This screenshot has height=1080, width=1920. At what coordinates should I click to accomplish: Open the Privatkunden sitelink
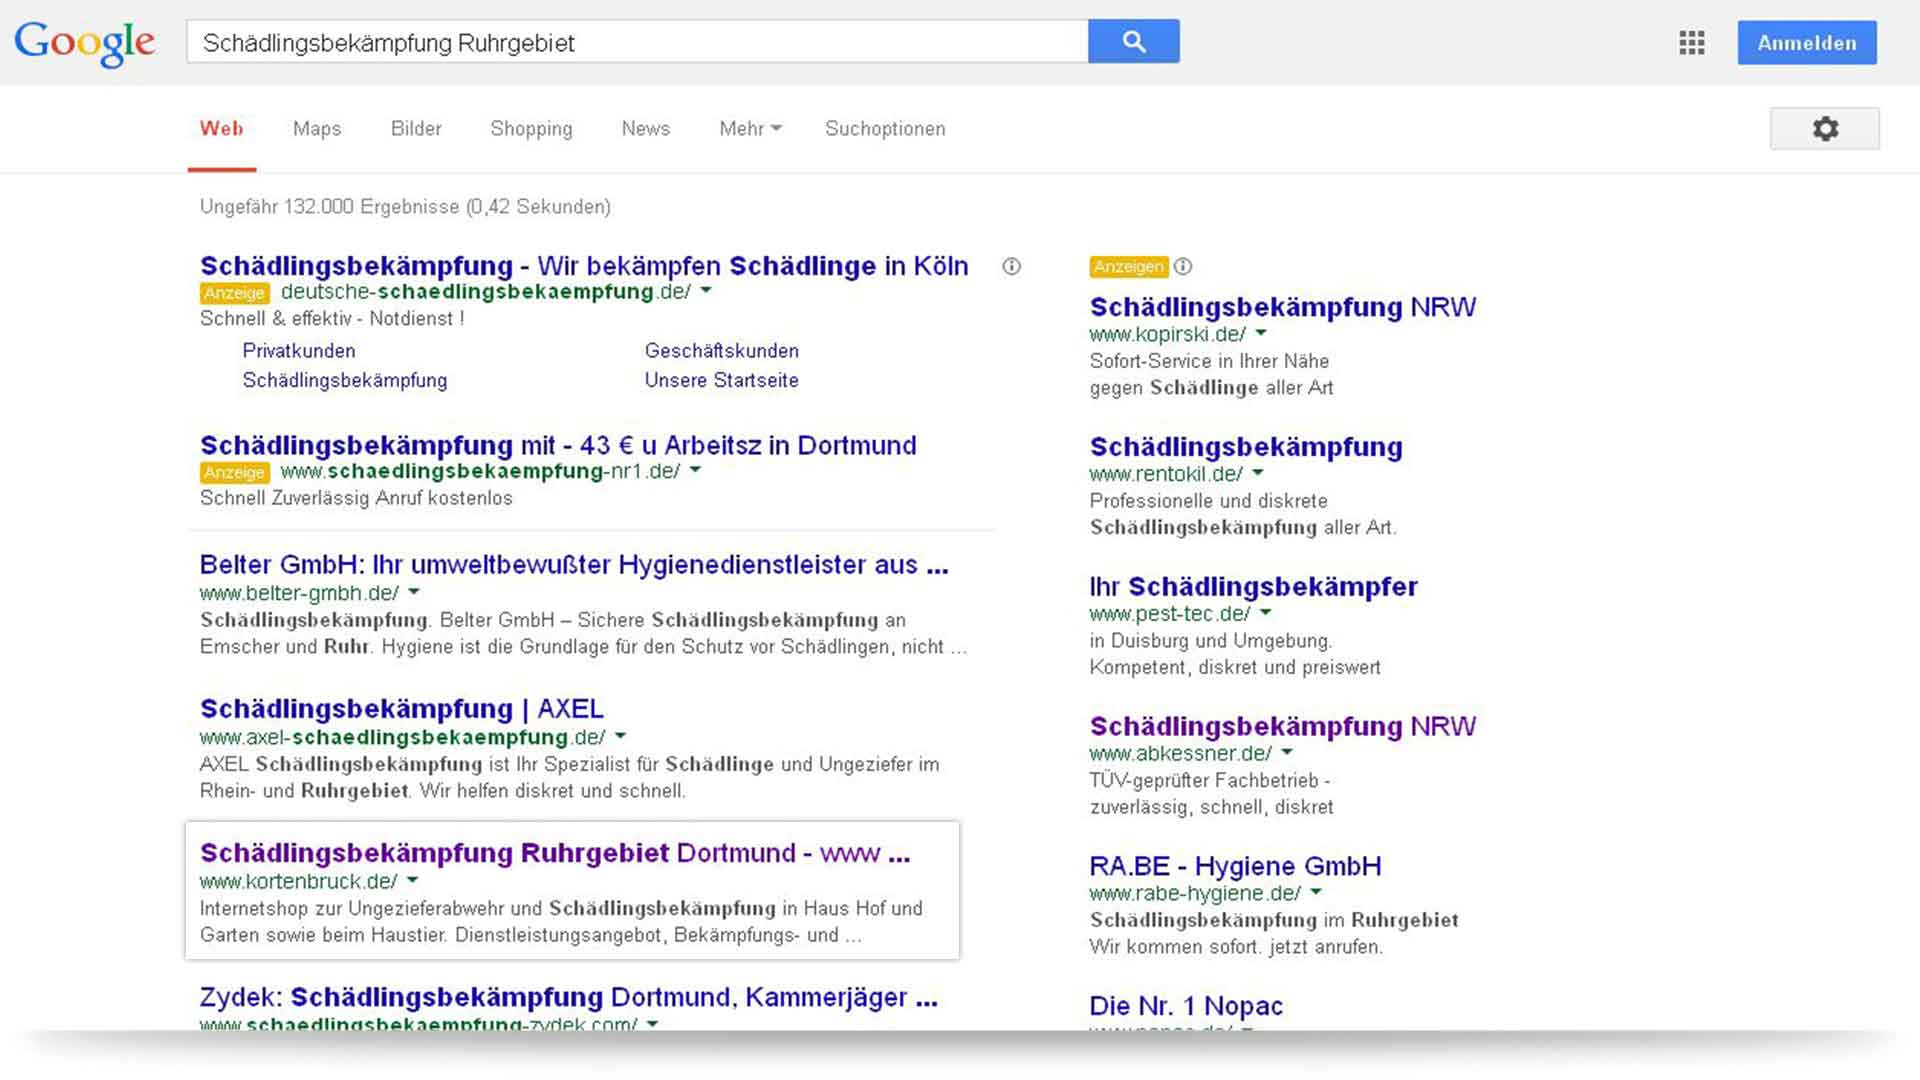coord(299,351)
